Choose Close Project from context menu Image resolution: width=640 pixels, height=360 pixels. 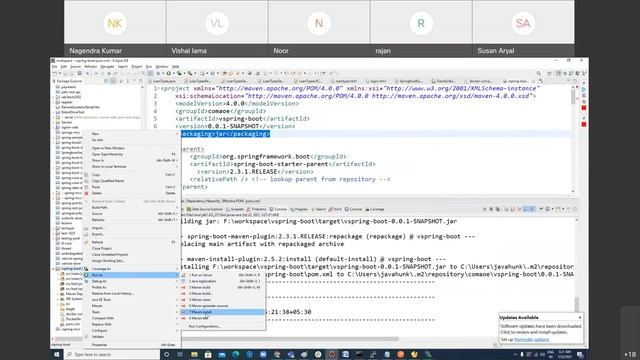coord(131,248)
